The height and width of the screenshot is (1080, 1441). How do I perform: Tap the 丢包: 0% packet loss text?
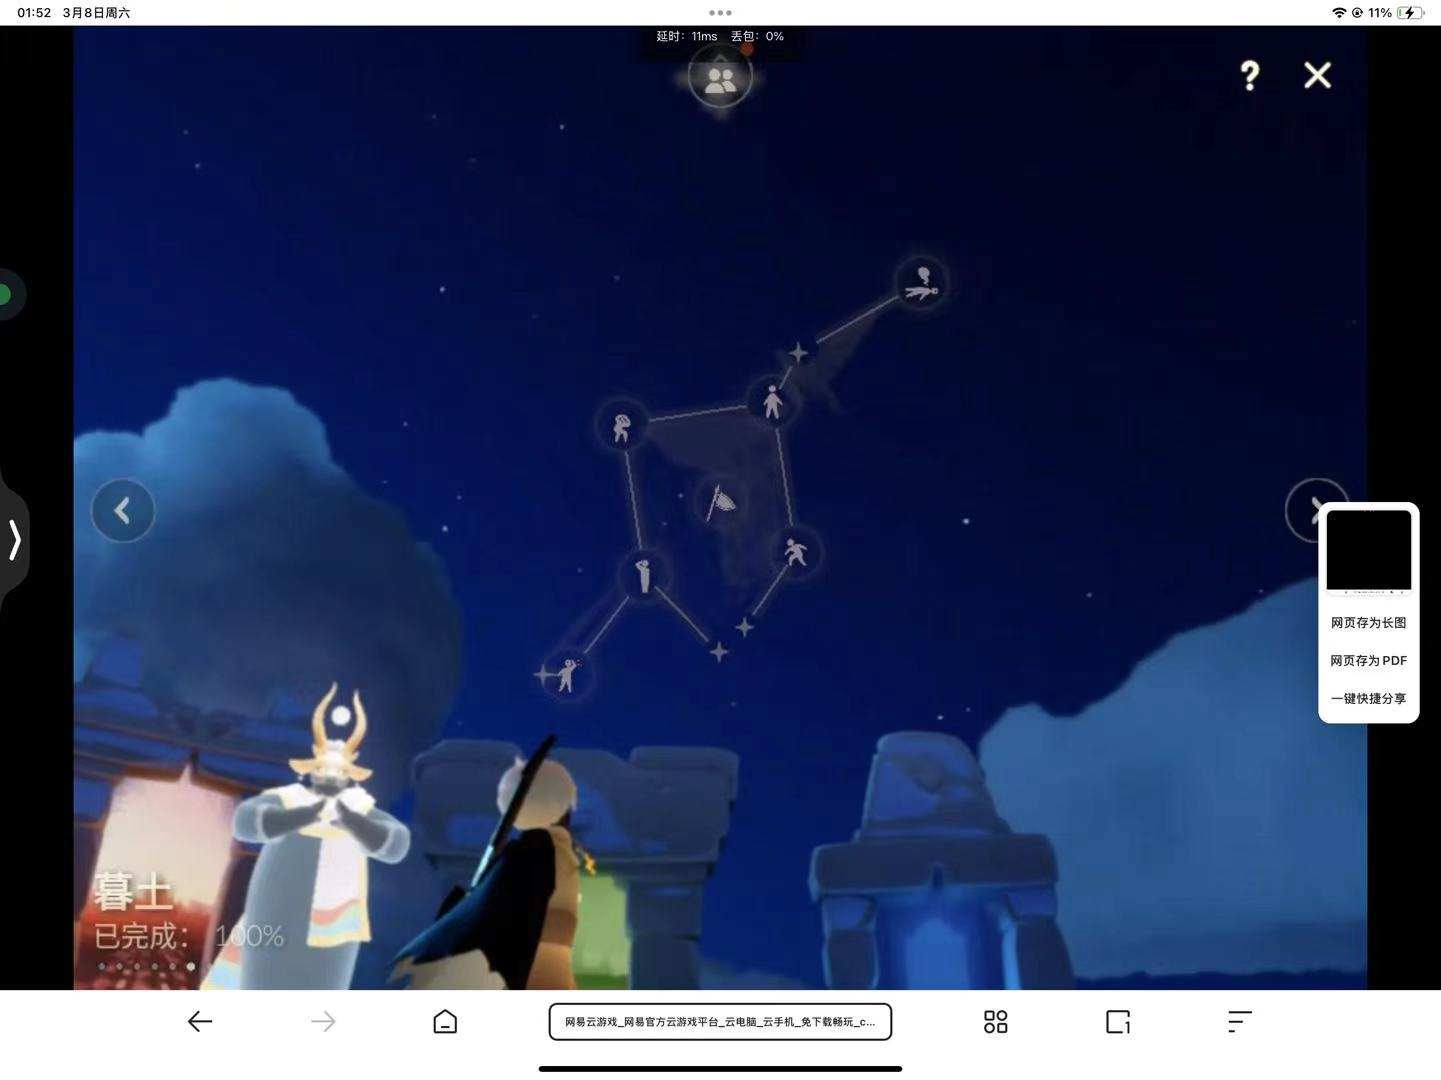pyautogui.click(x=757, y=36)
